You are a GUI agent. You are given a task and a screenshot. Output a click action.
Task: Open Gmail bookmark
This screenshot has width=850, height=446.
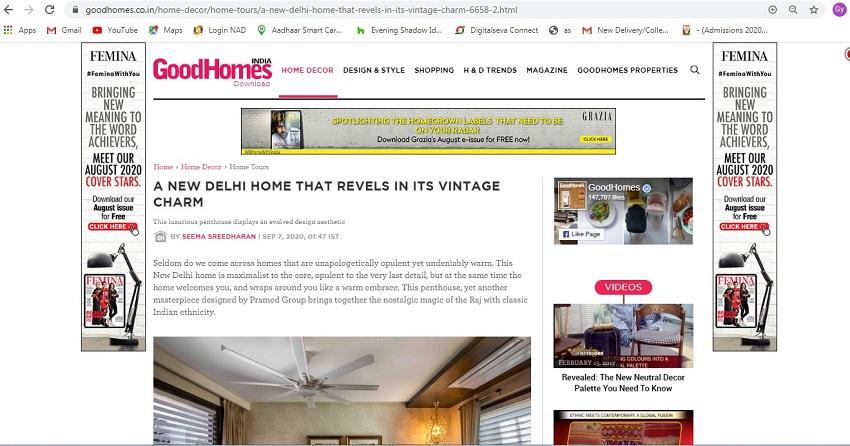point(64,30)
